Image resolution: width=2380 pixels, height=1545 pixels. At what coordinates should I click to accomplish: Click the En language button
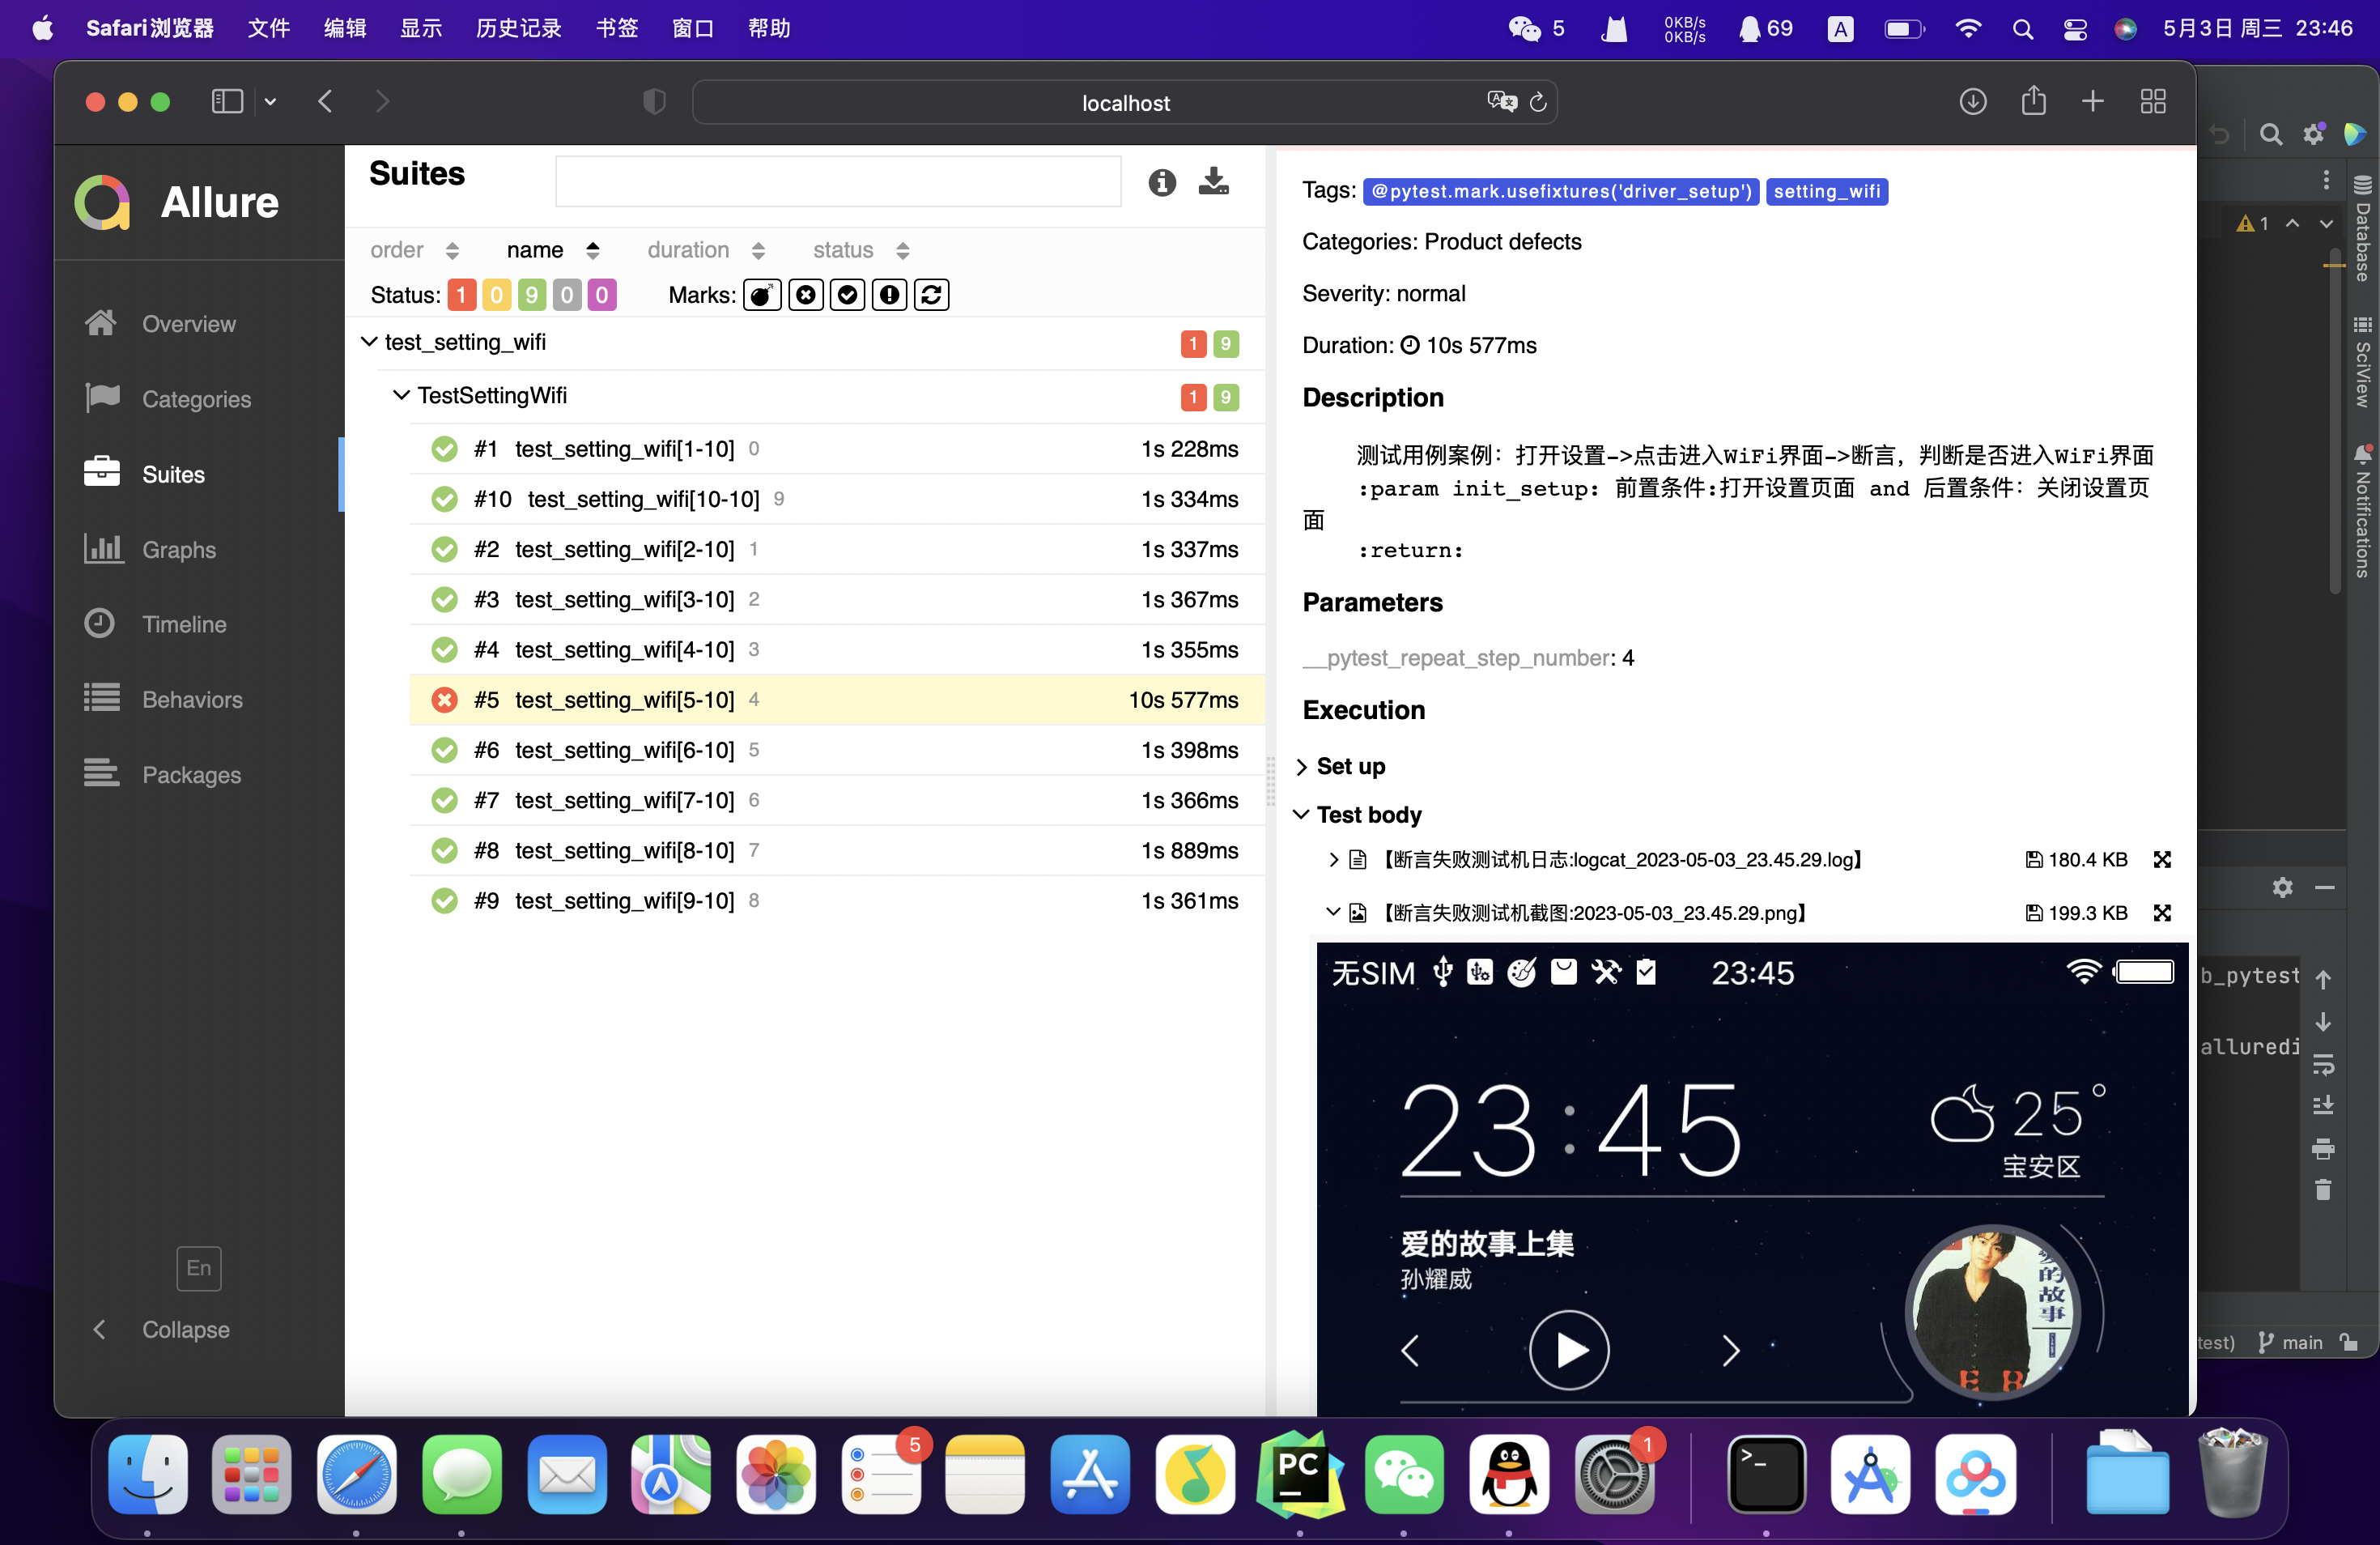click(198, 1268)
